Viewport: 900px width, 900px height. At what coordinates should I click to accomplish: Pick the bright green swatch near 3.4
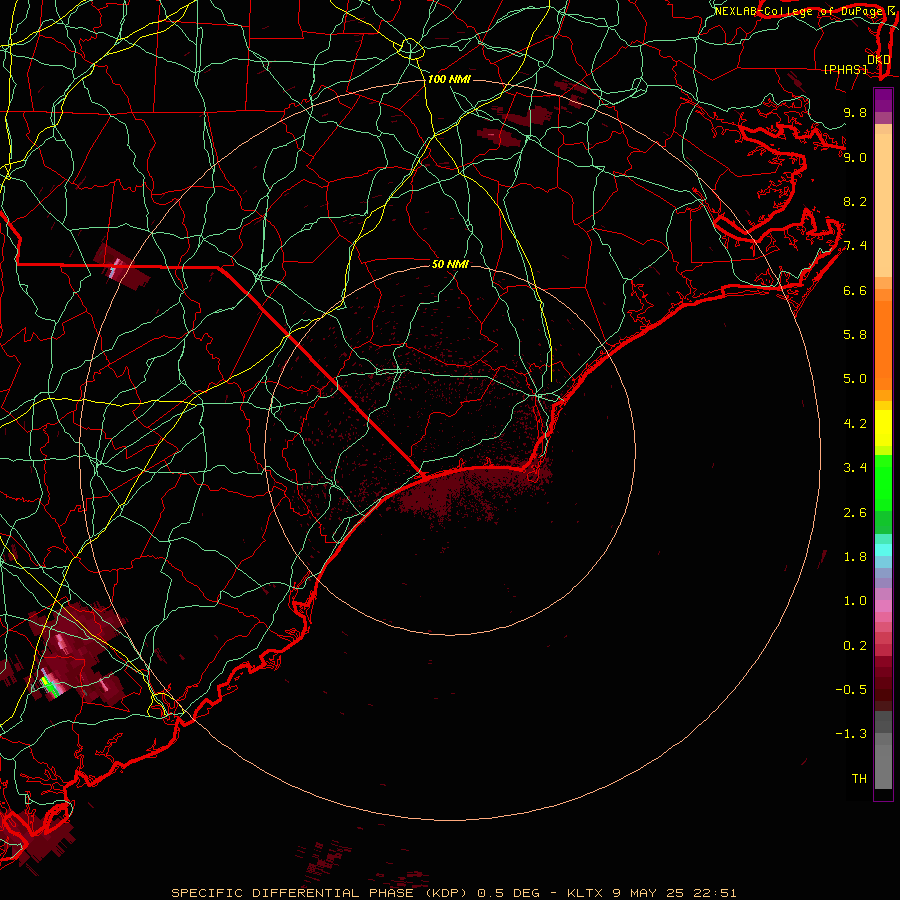click(x=883, y=482)
